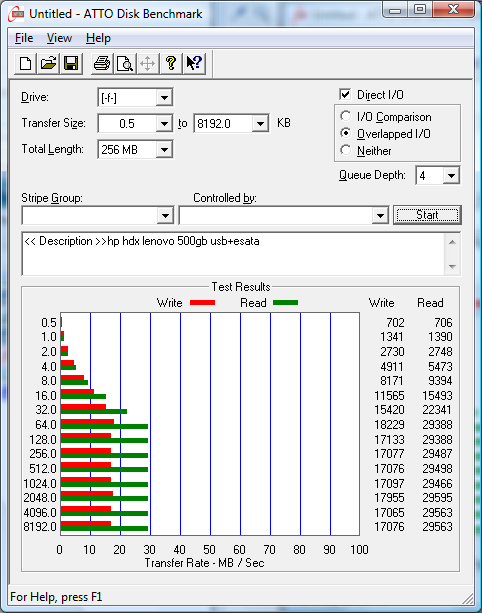The image size is (482, 613).
Task: Click the yellow question mark About icon
Action: 170,63
